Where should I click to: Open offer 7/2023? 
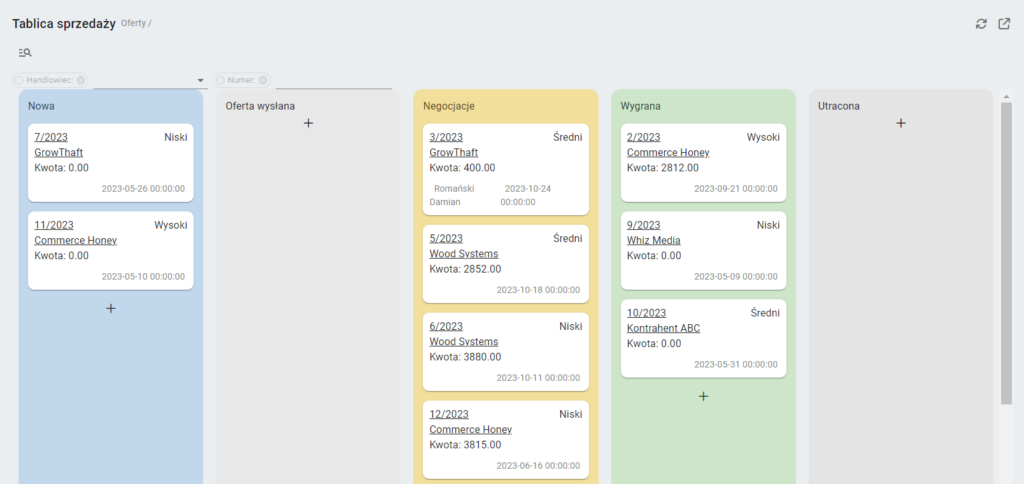(x=51, y=137)
